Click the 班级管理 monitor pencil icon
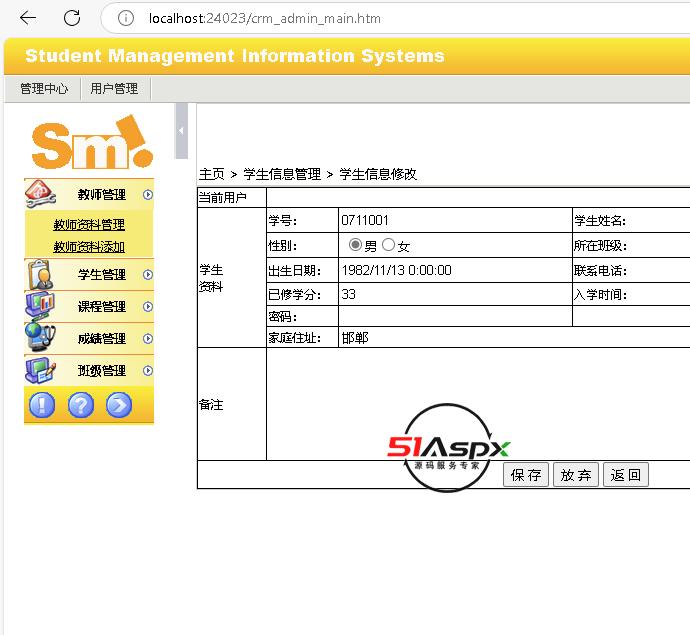 point(39,370)
